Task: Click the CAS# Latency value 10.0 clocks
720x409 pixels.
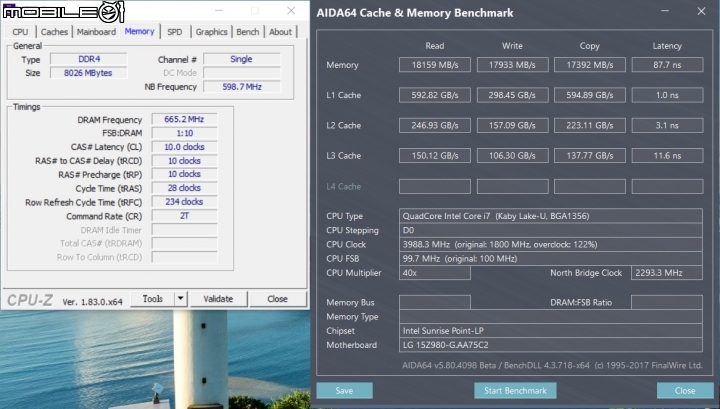Action: pyautogui.click(x=184, y=147)
